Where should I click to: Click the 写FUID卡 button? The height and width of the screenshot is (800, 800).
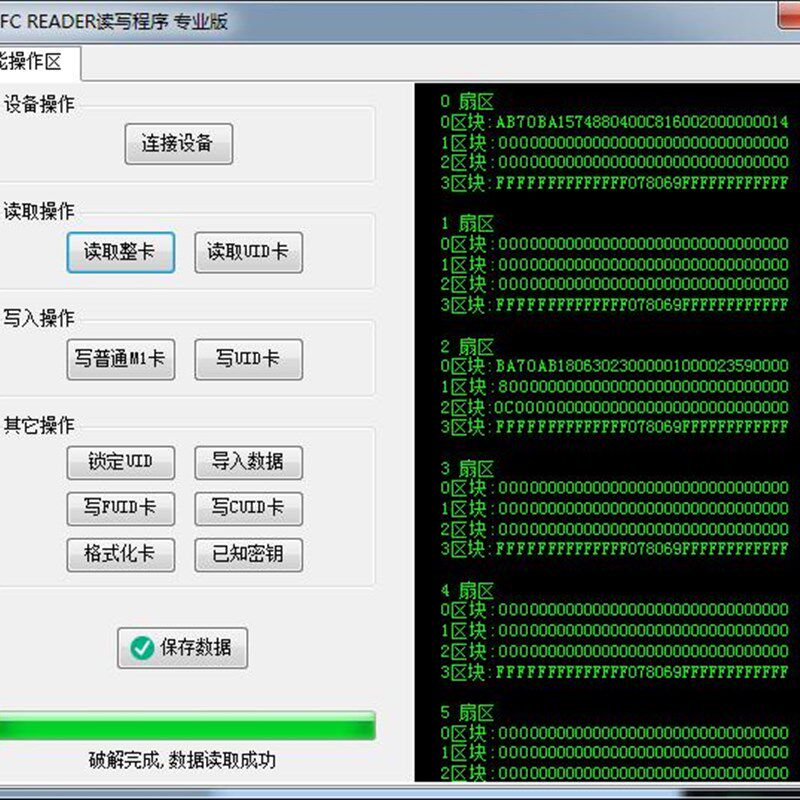[120, 509]
